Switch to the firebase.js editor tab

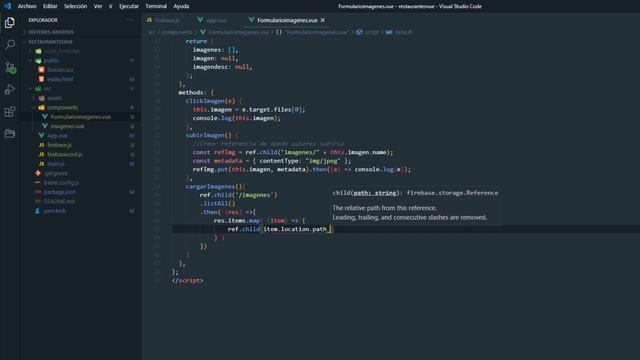[x=163, y=20]
